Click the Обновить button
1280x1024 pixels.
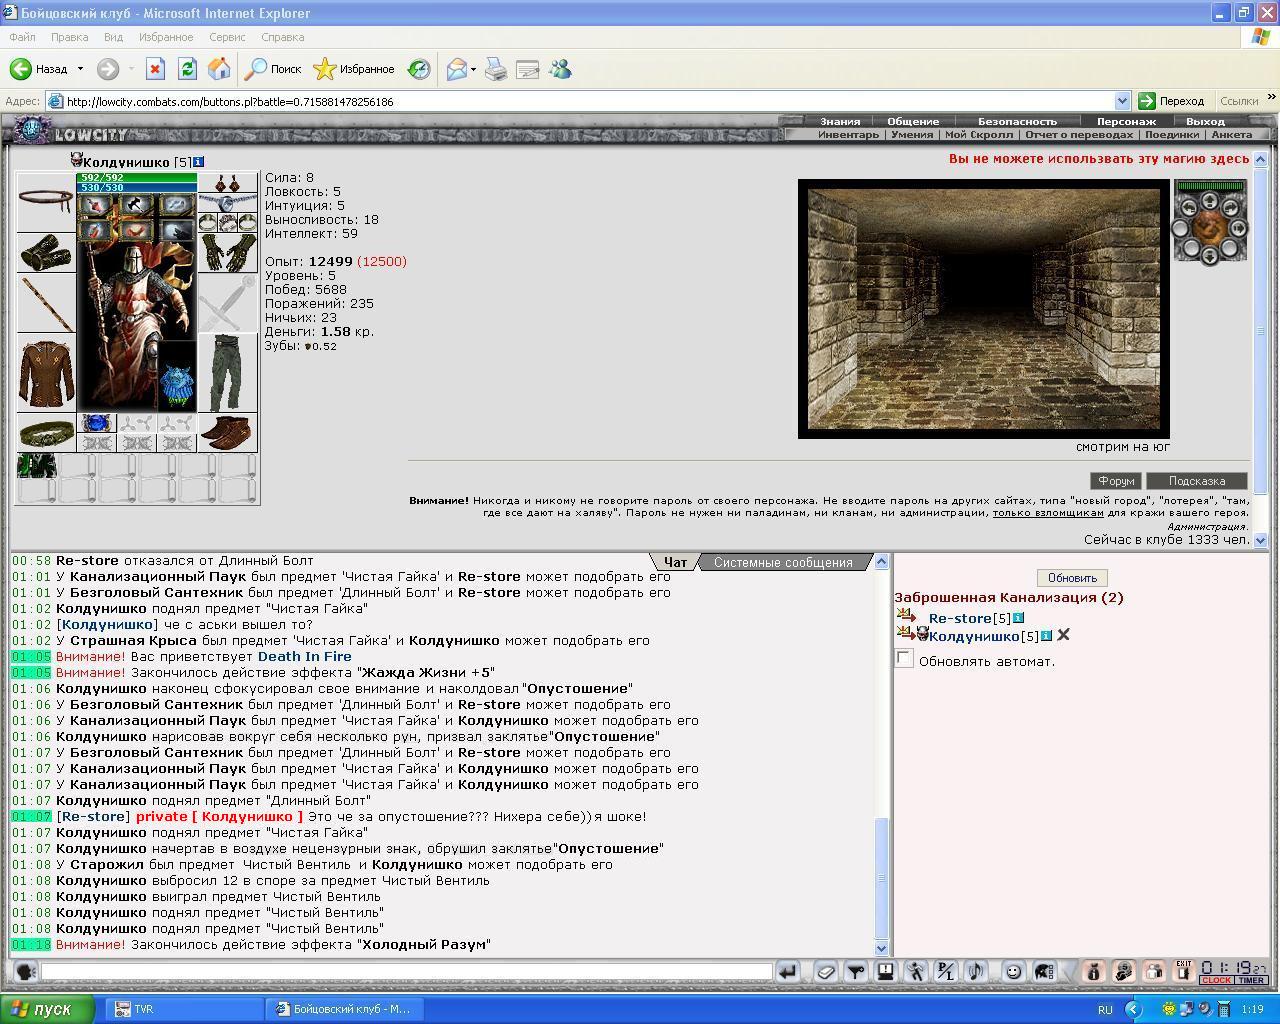pos(1072,578)
